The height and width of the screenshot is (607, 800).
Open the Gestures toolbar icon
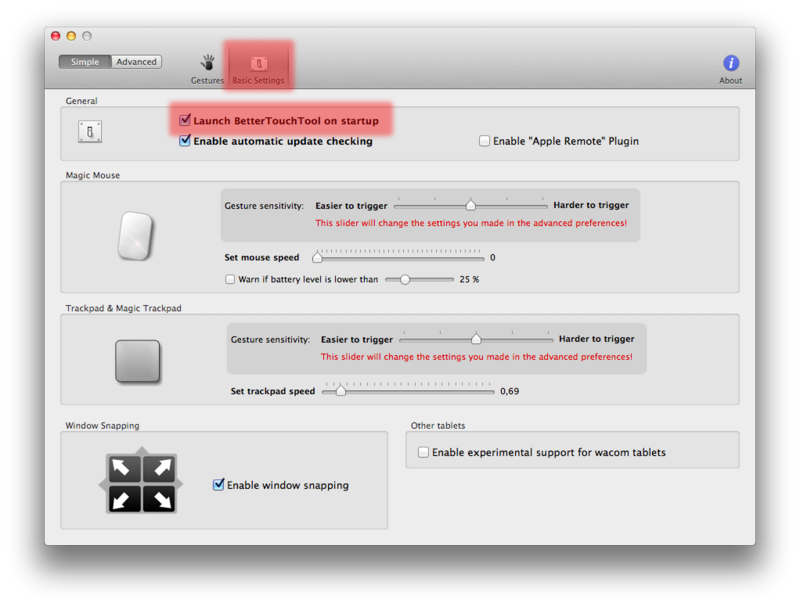207,69
